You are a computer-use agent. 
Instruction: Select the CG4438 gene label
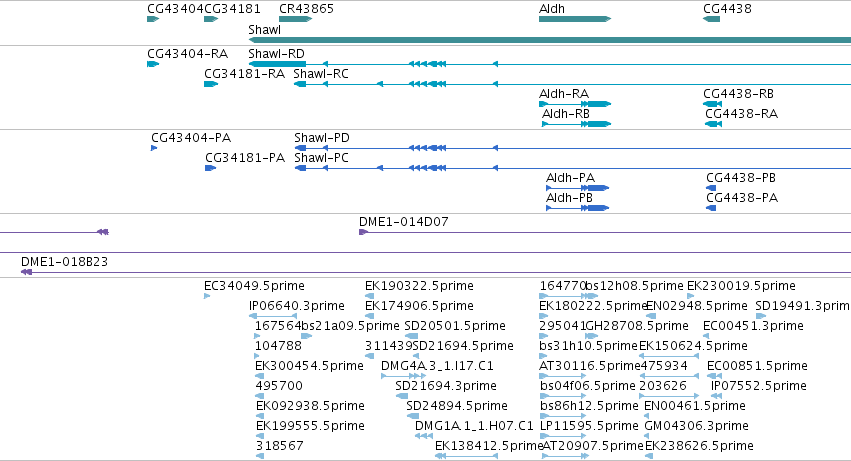[x=727, y=9]
